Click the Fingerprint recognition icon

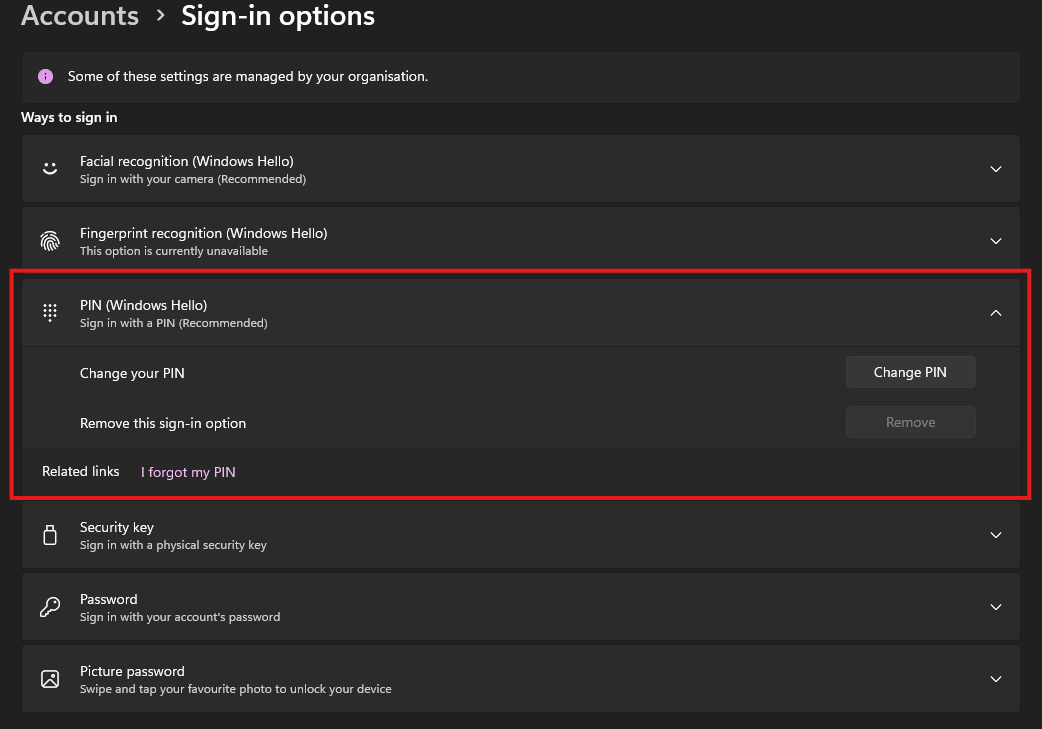(x=50, y=241)
